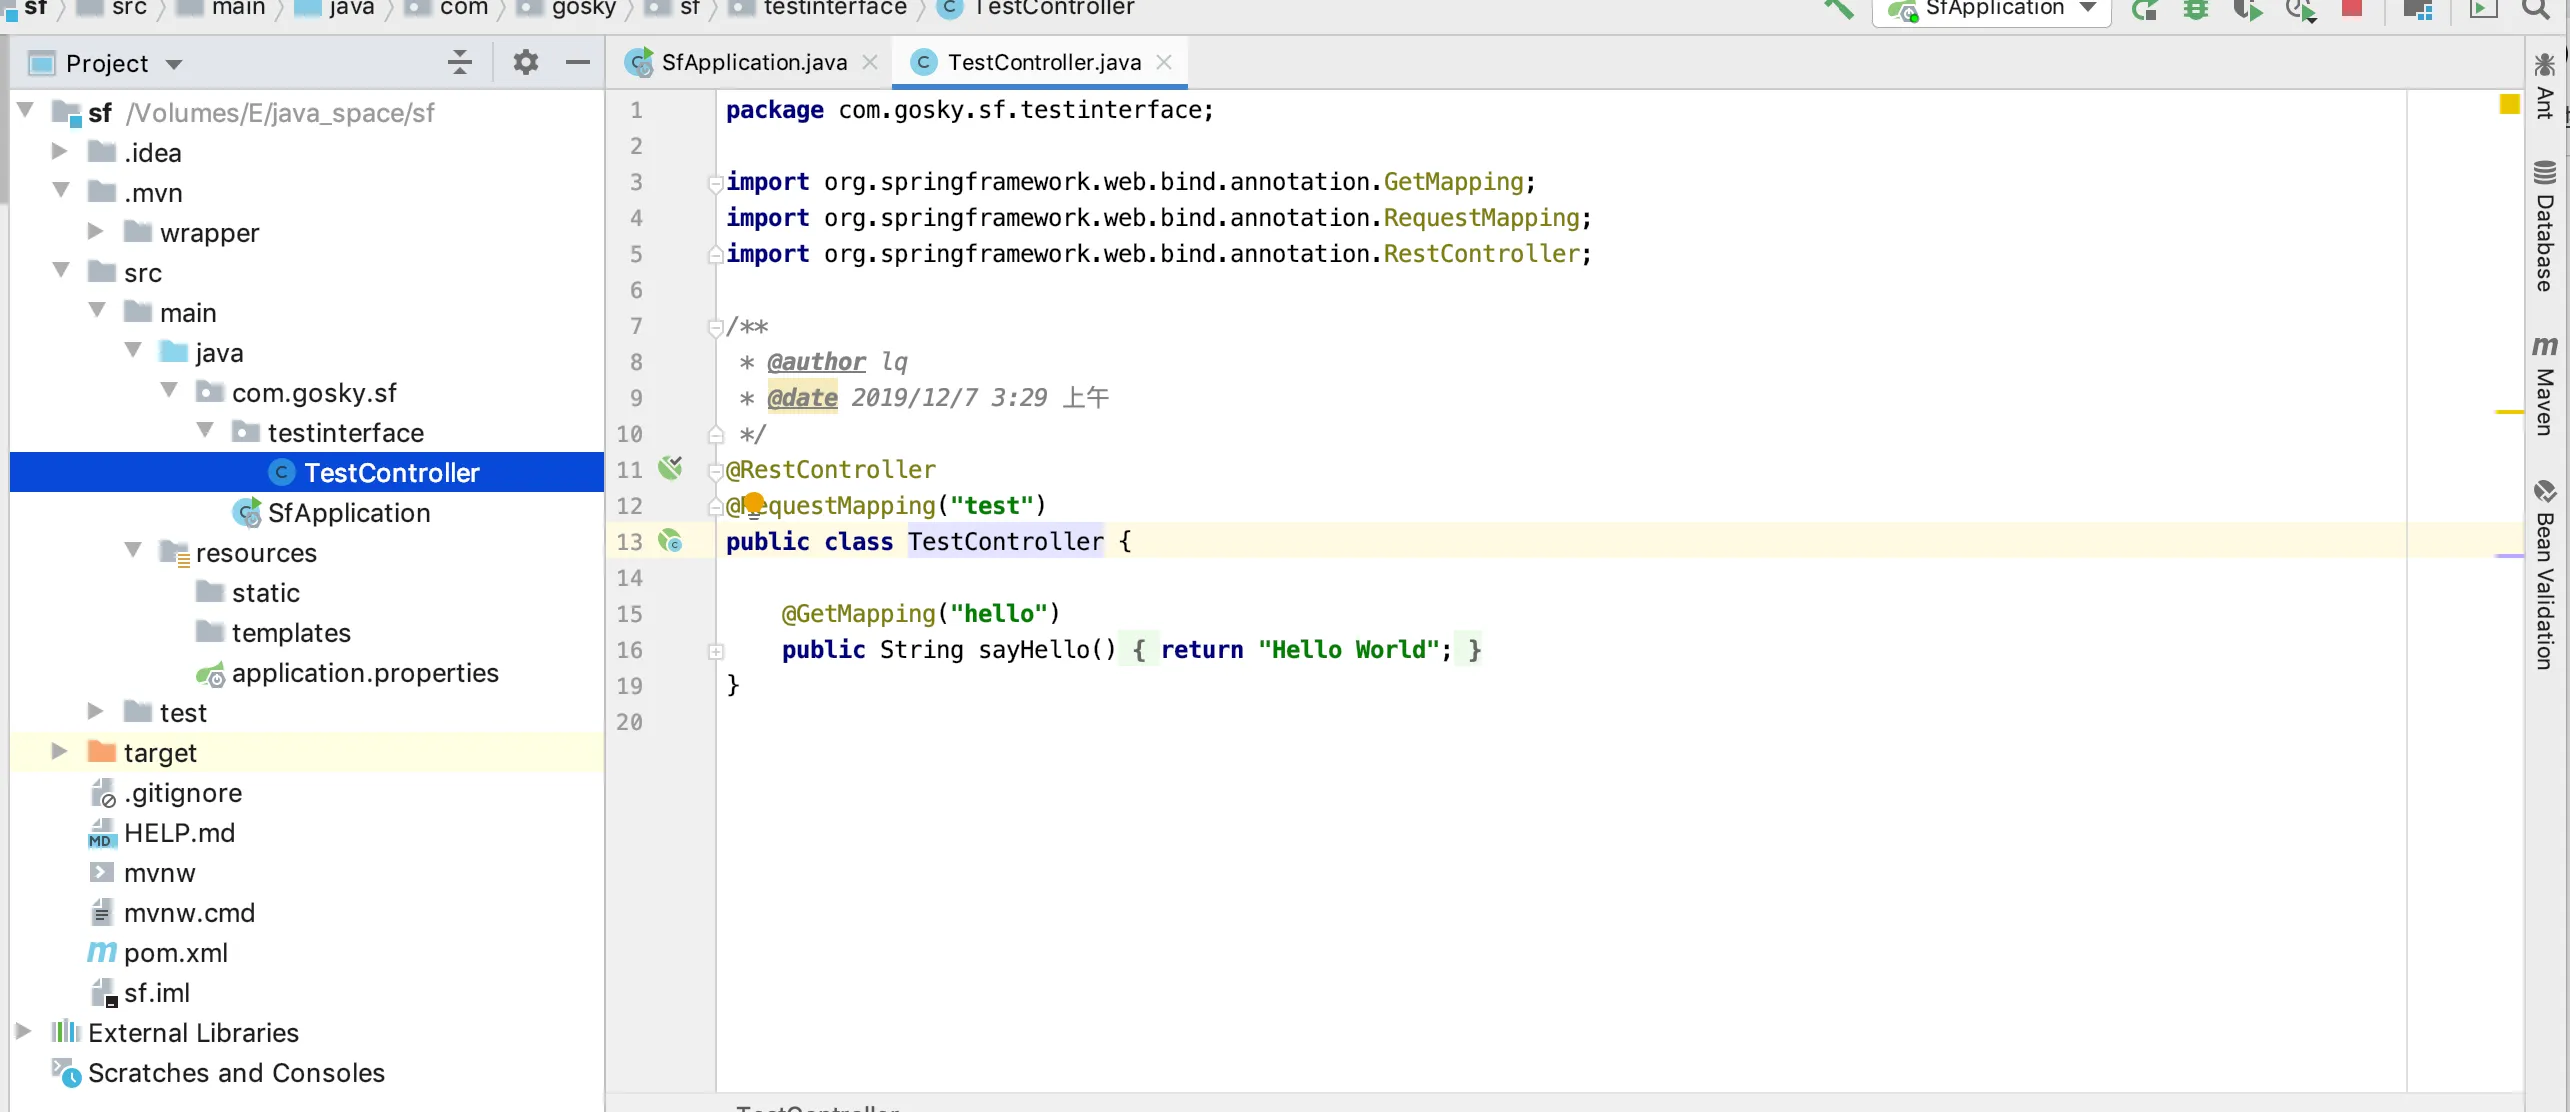Click the Debug bug icon
The image size is (2570, 1112).
click(2196, 10)
